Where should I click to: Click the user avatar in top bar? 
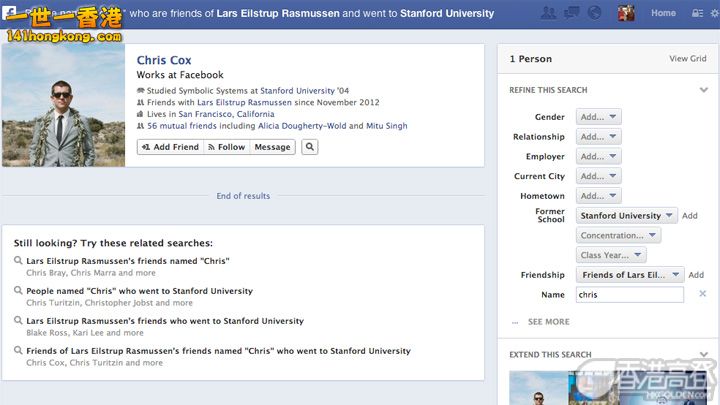point(626,13)
